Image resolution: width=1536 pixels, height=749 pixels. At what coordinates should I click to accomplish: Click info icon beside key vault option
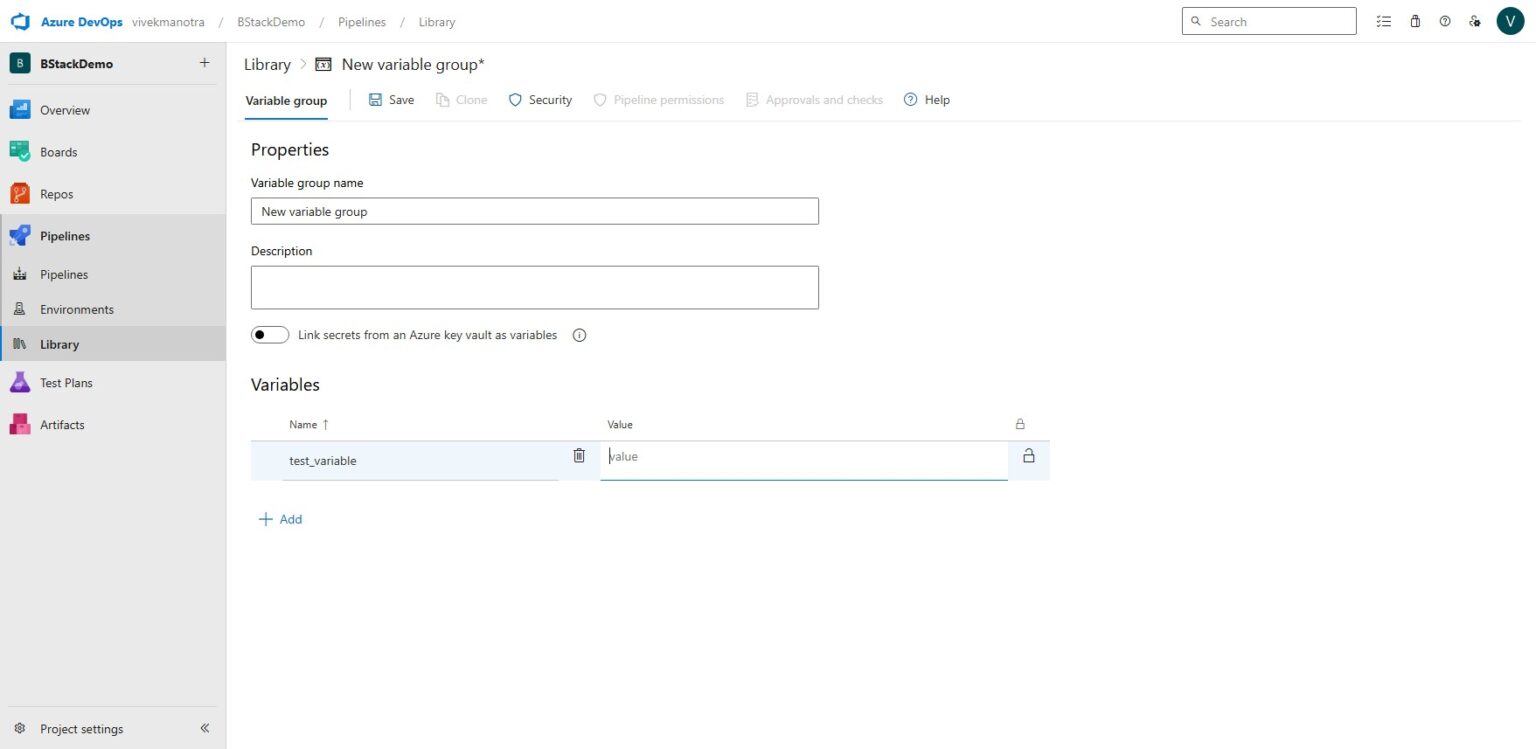click(x=579, y=335)
